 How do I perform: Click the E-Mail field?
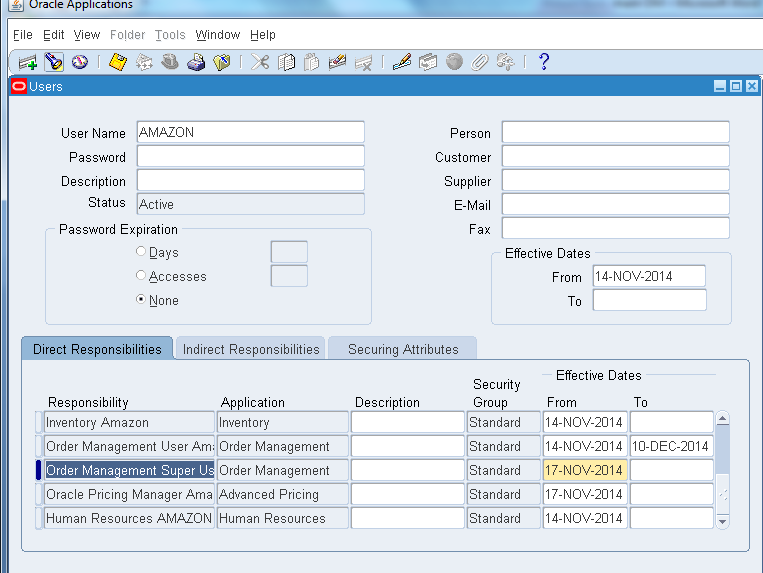point(616,204)
